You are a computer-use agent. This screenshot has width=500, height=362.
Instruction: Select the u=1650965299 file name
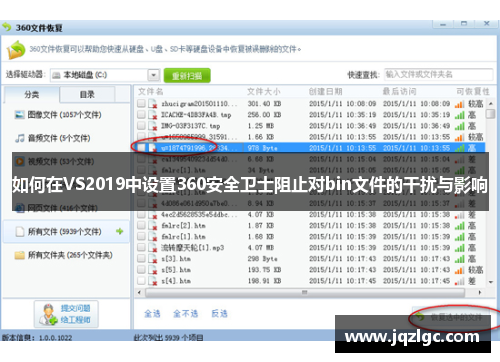(x=199, y=137)
